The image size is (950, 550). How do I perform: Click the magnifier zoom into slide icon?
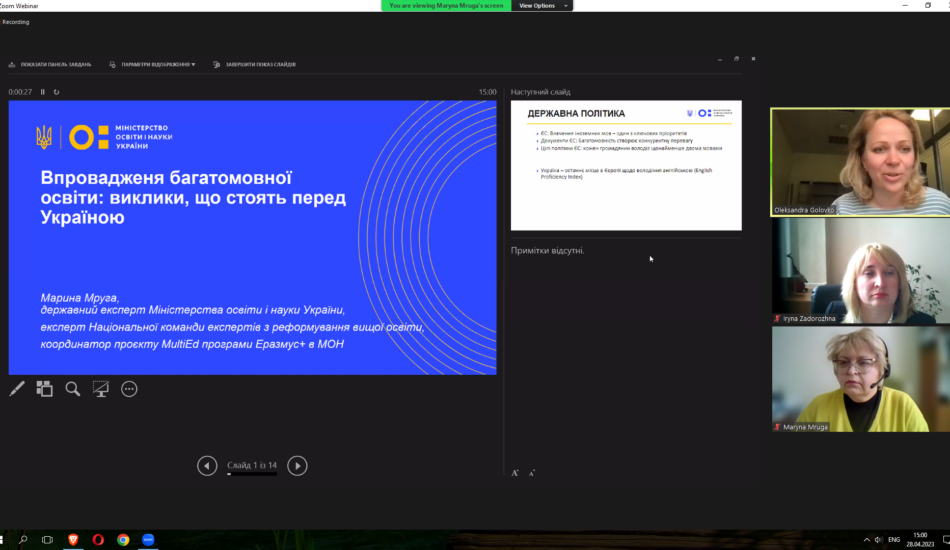click(73, 389)
